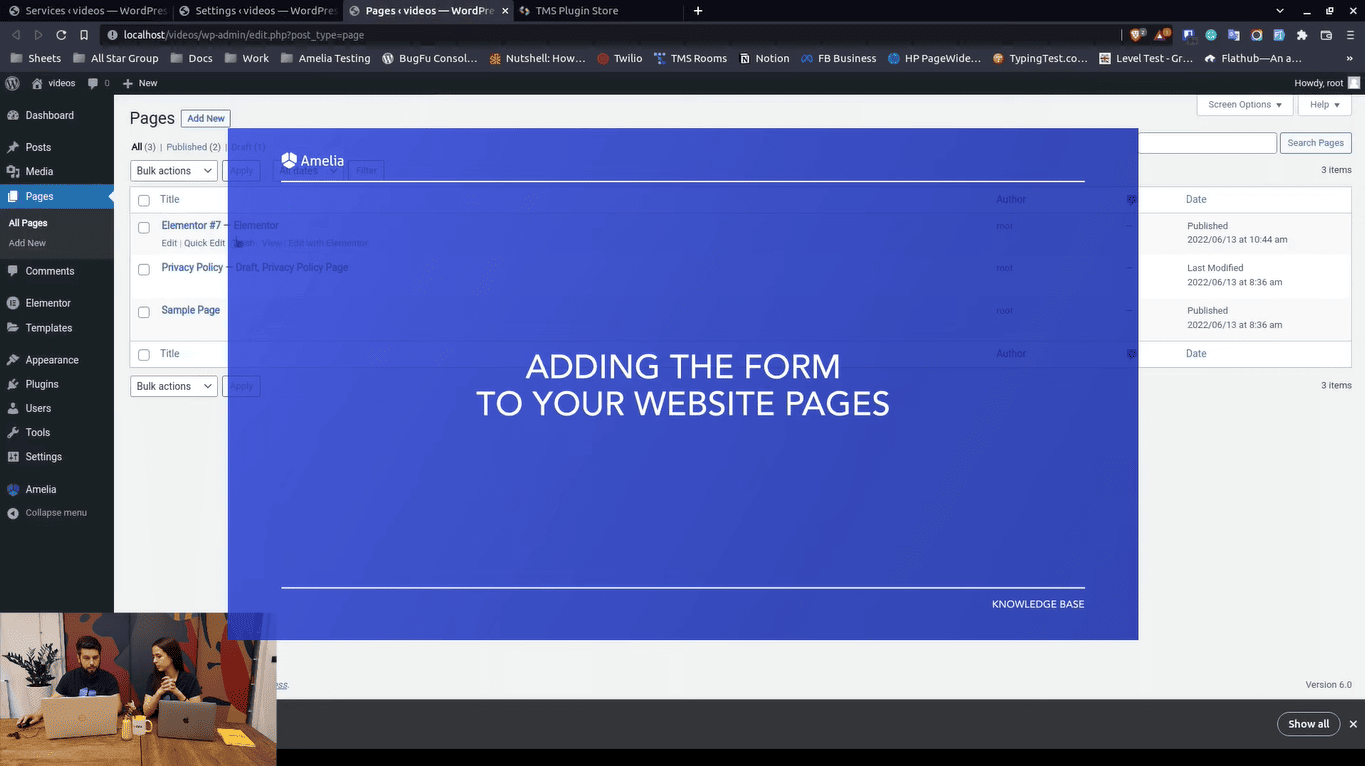Reload the page in the browser

point(61,35)
